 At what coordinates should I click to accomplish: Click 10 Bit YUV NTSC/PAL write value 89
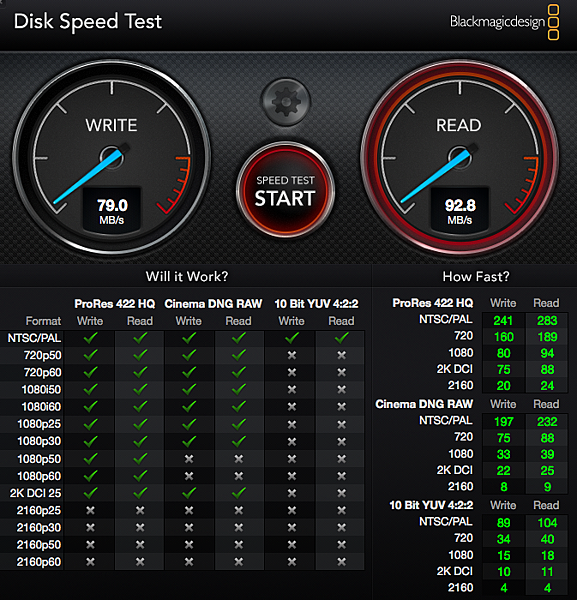(504, 523)
